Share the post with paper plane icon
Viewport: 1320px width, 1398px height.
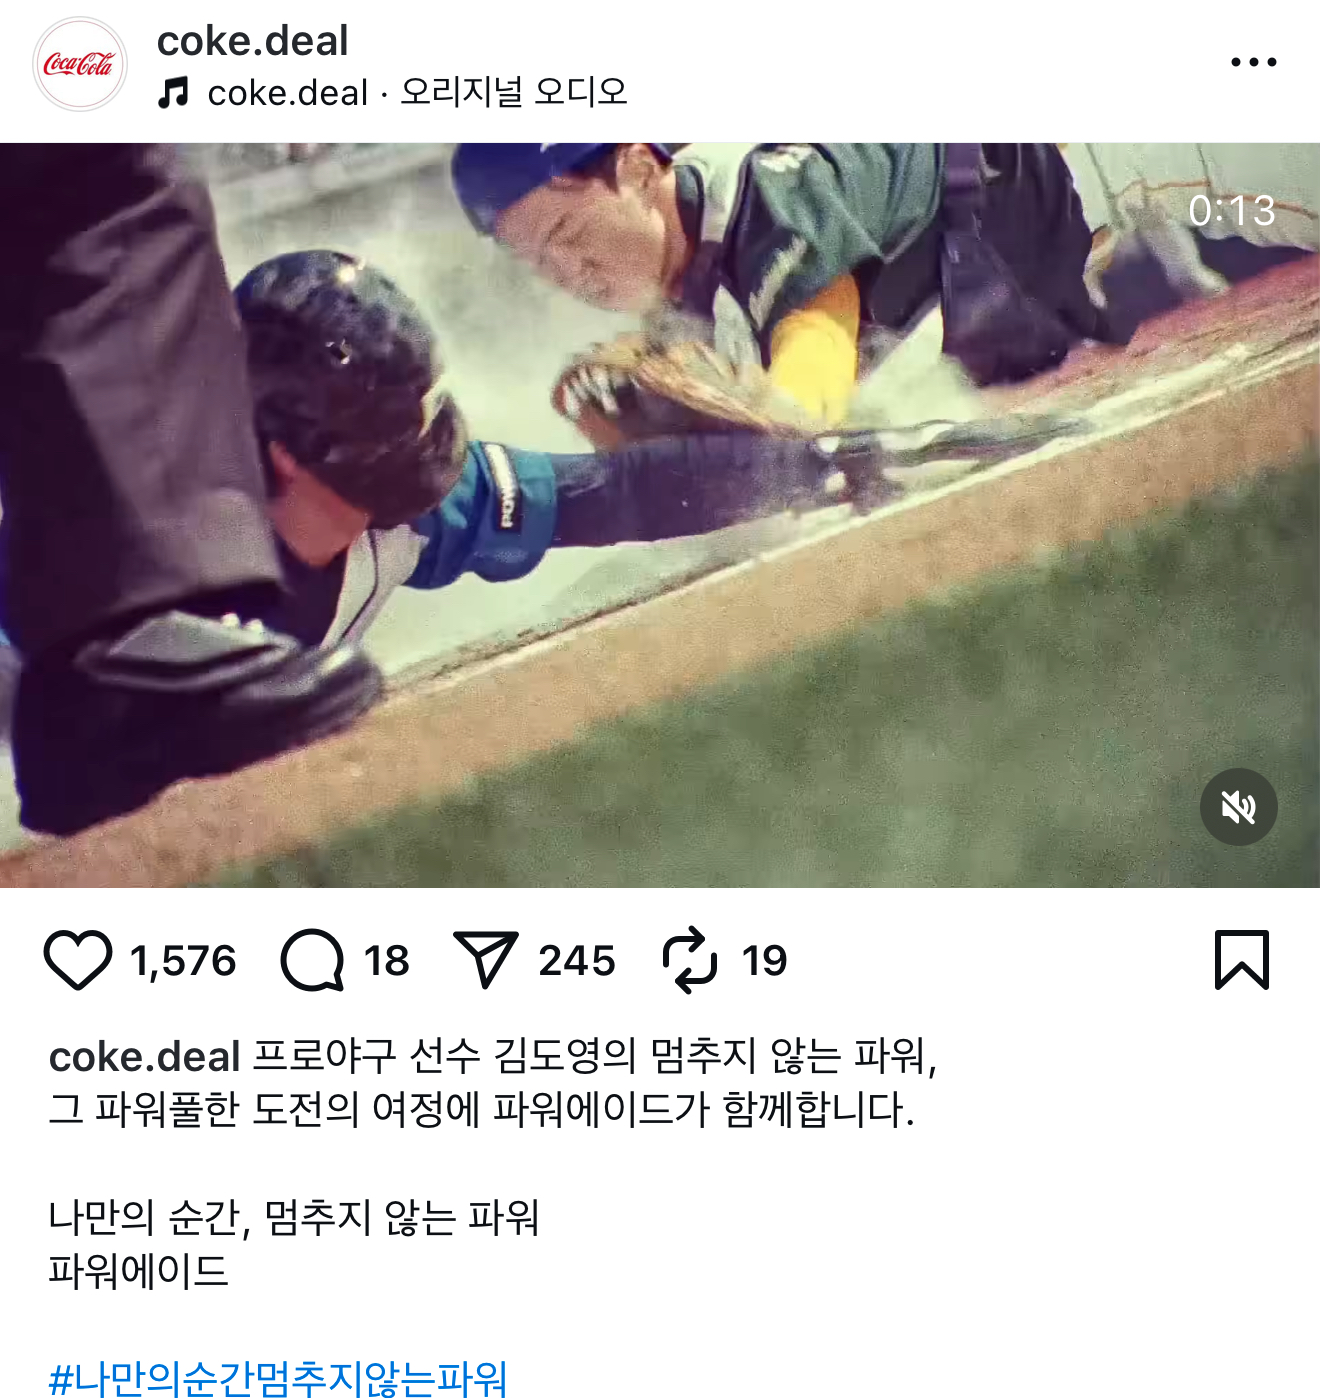(485, 960)
